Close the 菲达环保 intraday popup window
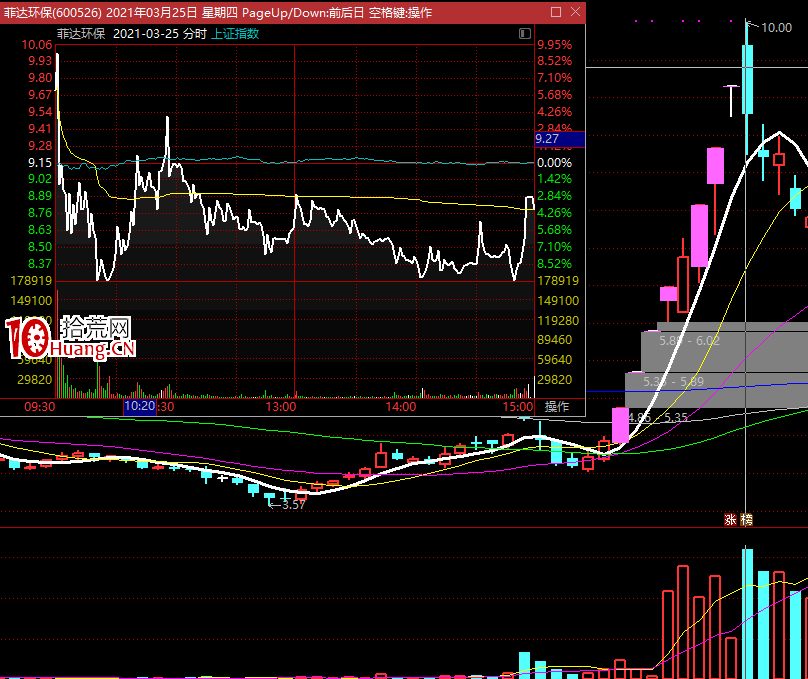This screenshot has width=808, height=679. [x=576, y=12]
